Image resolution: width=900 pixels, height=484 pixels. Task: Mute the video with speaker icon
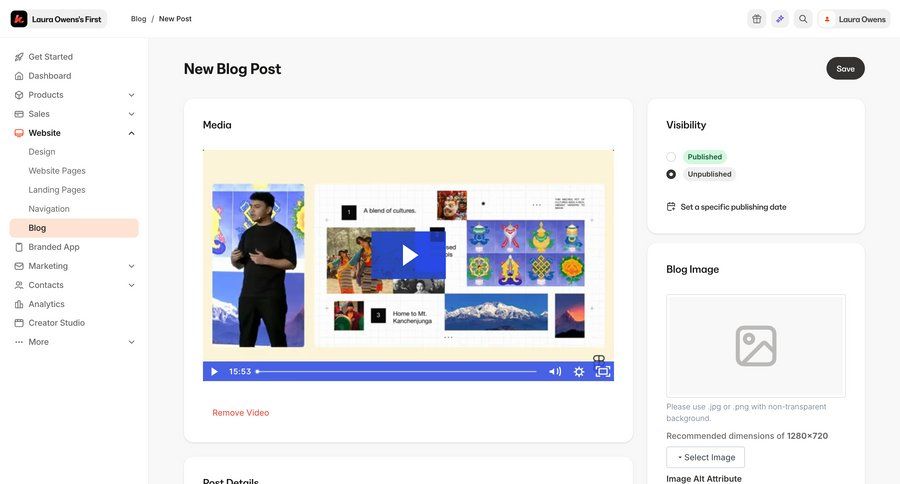[x=555, y=371]
